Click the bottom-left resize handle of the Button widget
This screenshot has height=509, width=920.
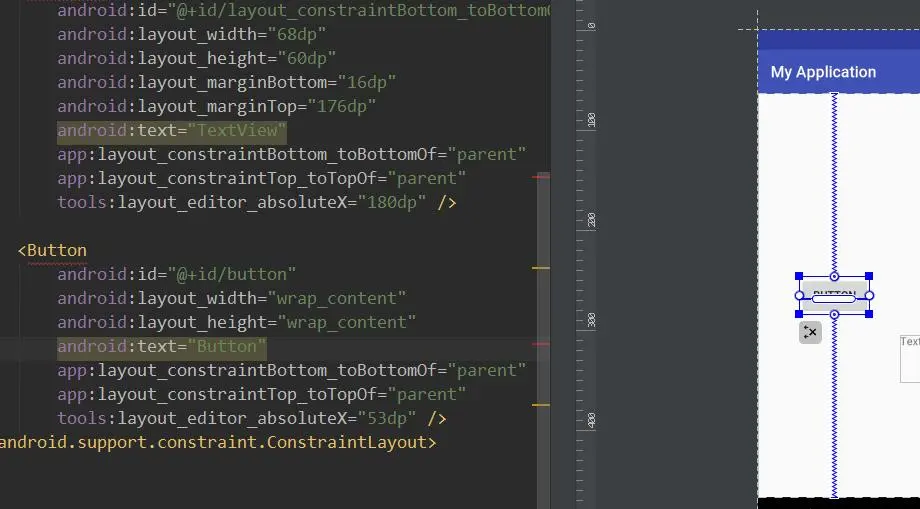point(799,315)
